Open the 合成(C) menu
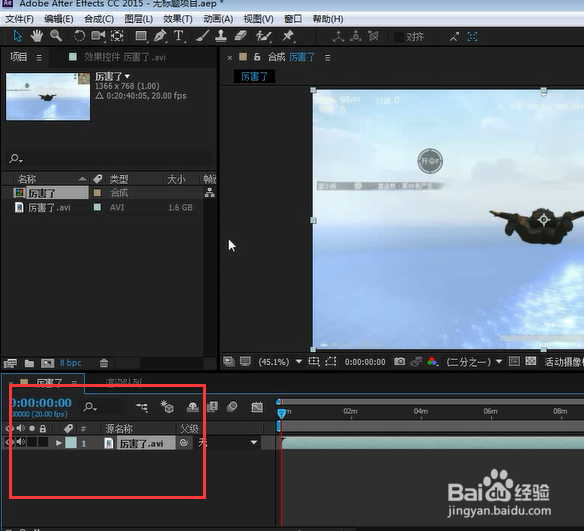Image resolution: width=584 pixels, height=531 pixels. (x=99, y=19)
